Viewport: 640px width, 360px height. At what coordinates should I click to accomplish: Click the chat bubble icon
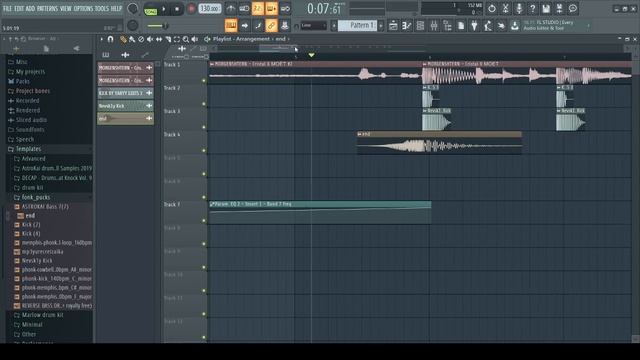[573, 9]
